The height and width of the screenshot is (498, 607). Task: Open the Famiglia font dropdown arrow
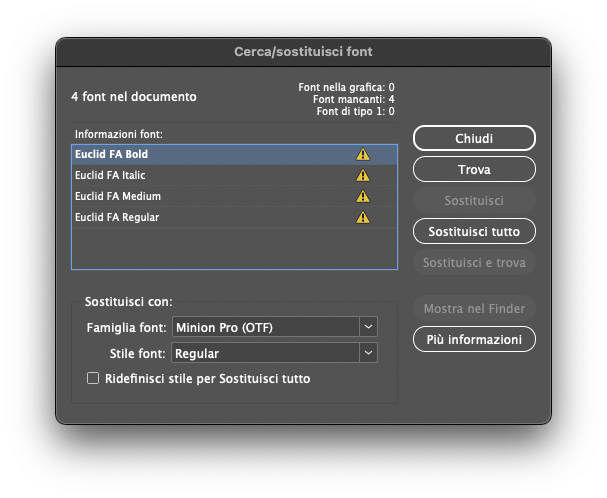click(x=368, y=327)
